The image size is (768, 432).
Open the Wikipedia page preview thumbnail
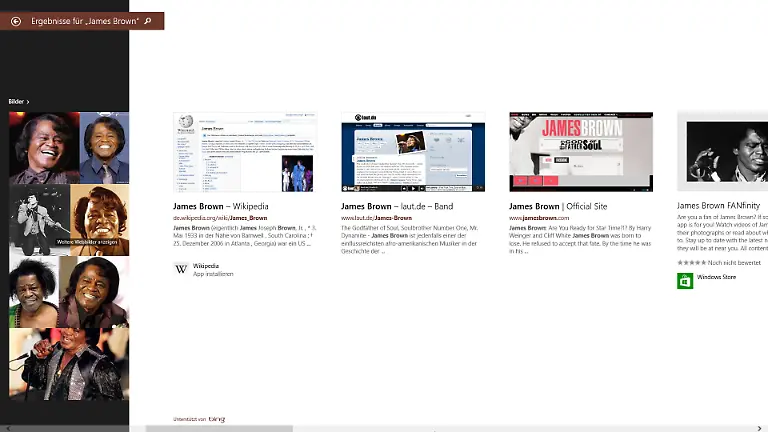point(244,152)
